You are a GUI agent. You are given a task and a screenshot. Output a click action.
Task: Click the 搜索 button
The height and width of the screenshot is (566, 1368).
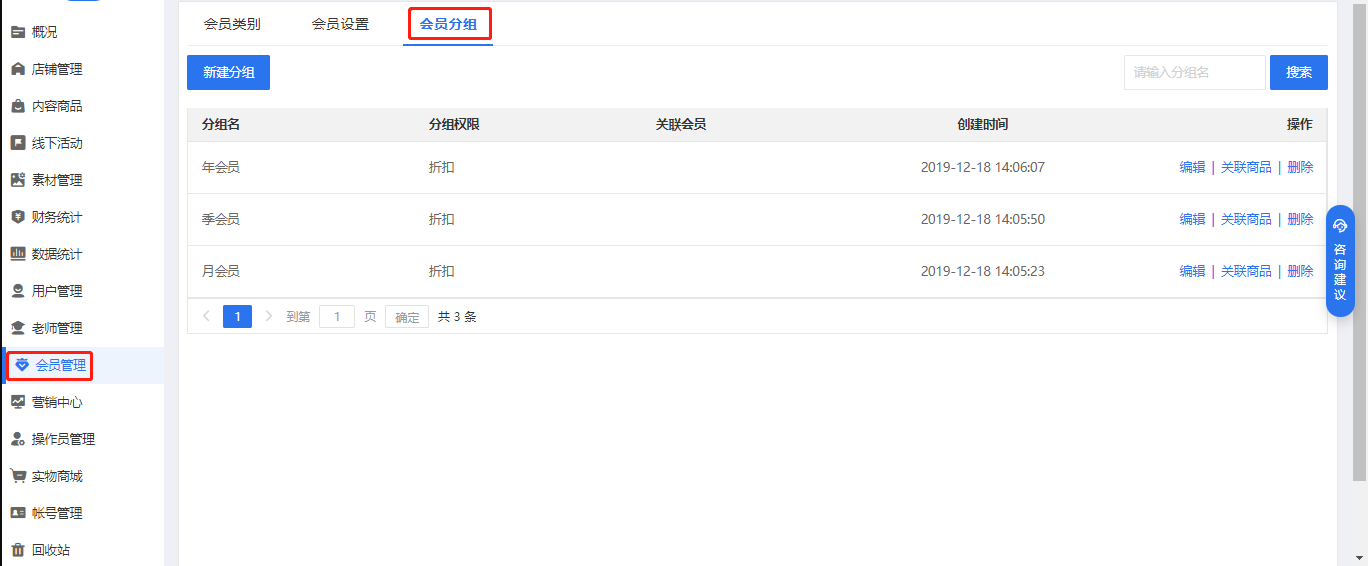click(x=1299, y=72)
